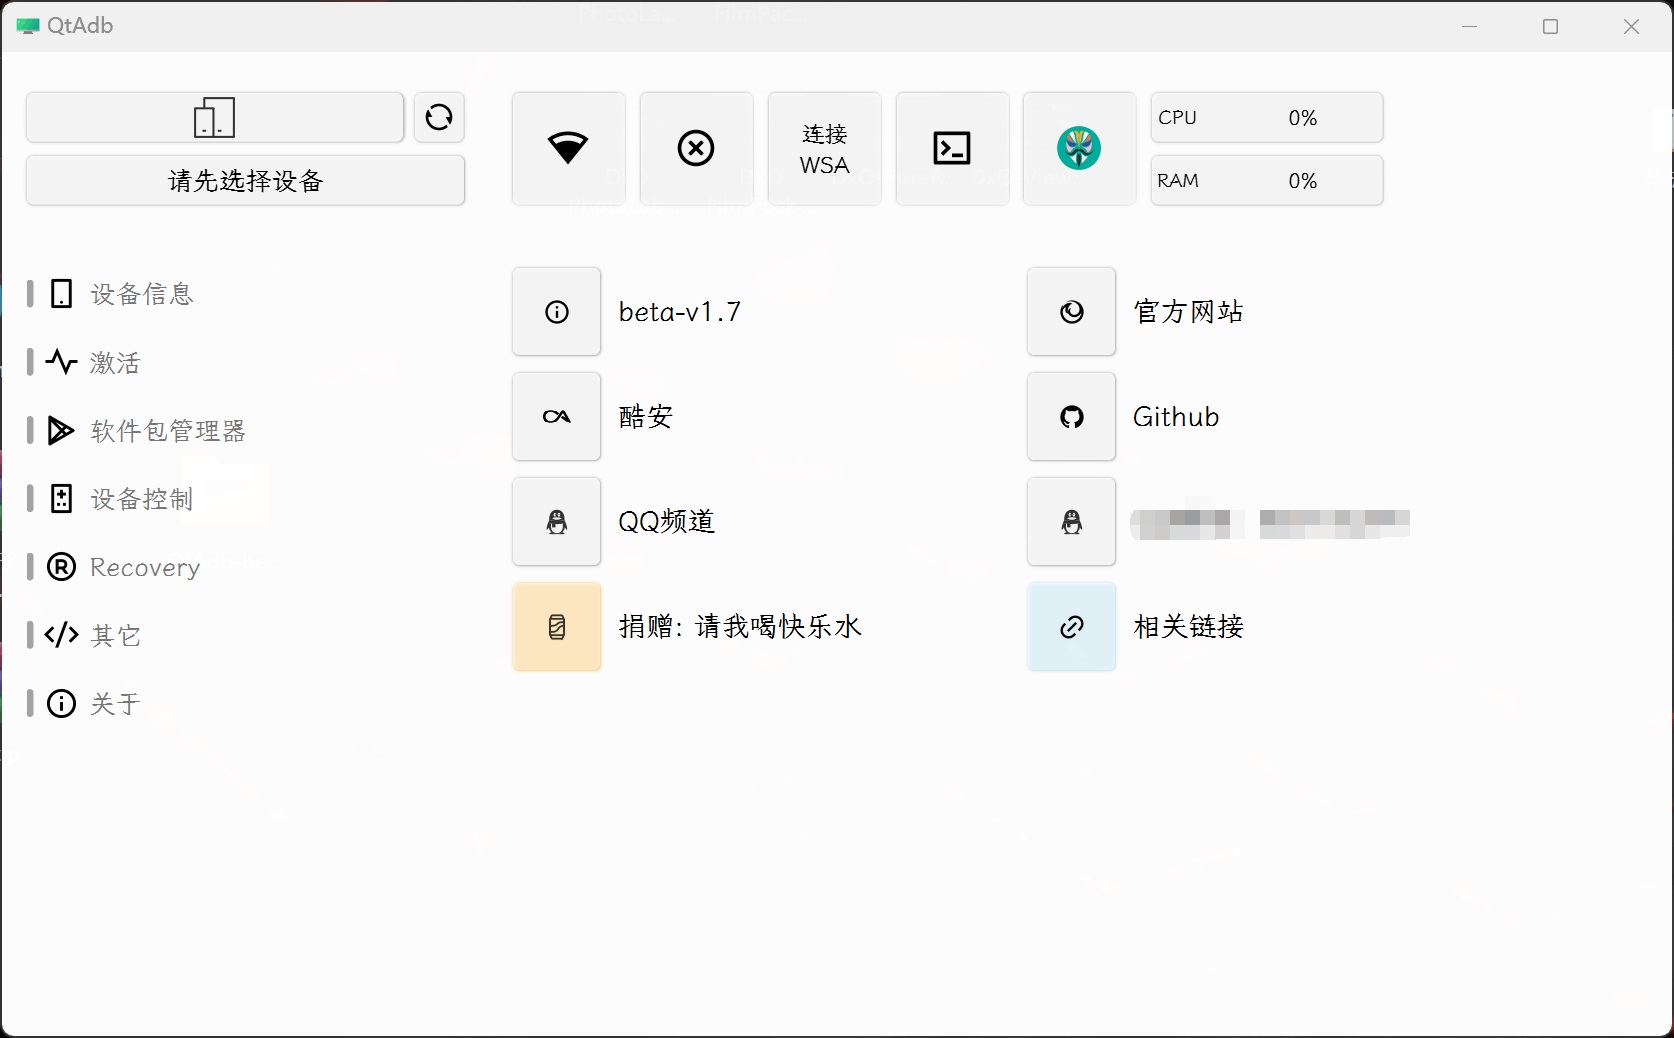The image size is (1674, 1038).
Task: Click the remote icon beside 设备控制
Action: coord(61,499)
